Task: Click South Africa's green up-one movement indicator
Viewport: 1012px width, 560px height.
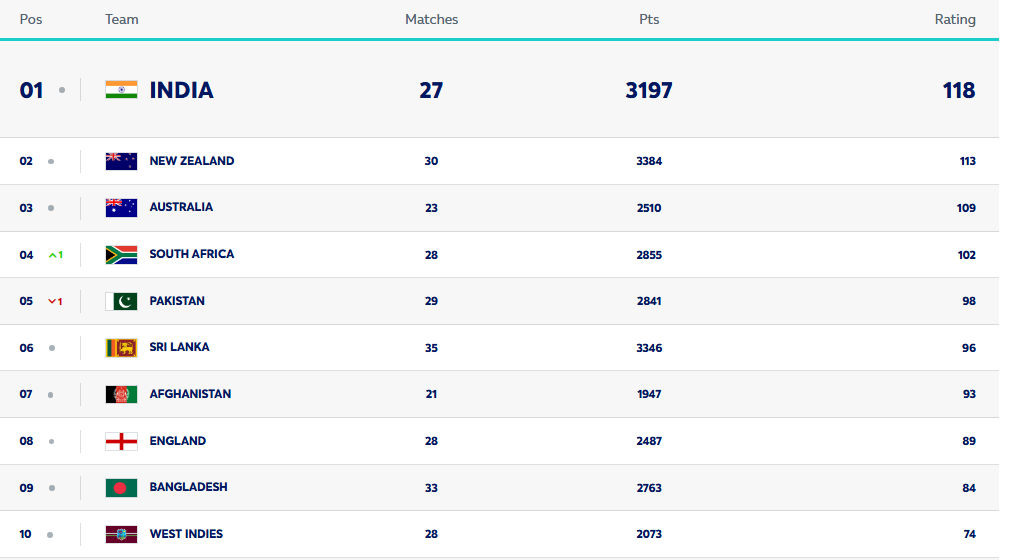Action: [56, 255]
